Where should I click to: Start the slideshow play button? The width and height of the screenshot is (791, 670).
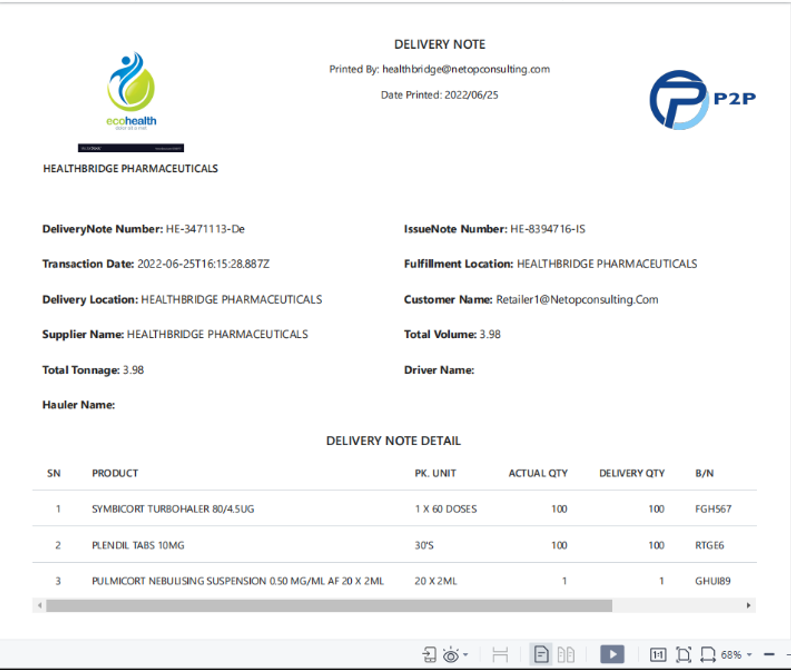[612, 654]
